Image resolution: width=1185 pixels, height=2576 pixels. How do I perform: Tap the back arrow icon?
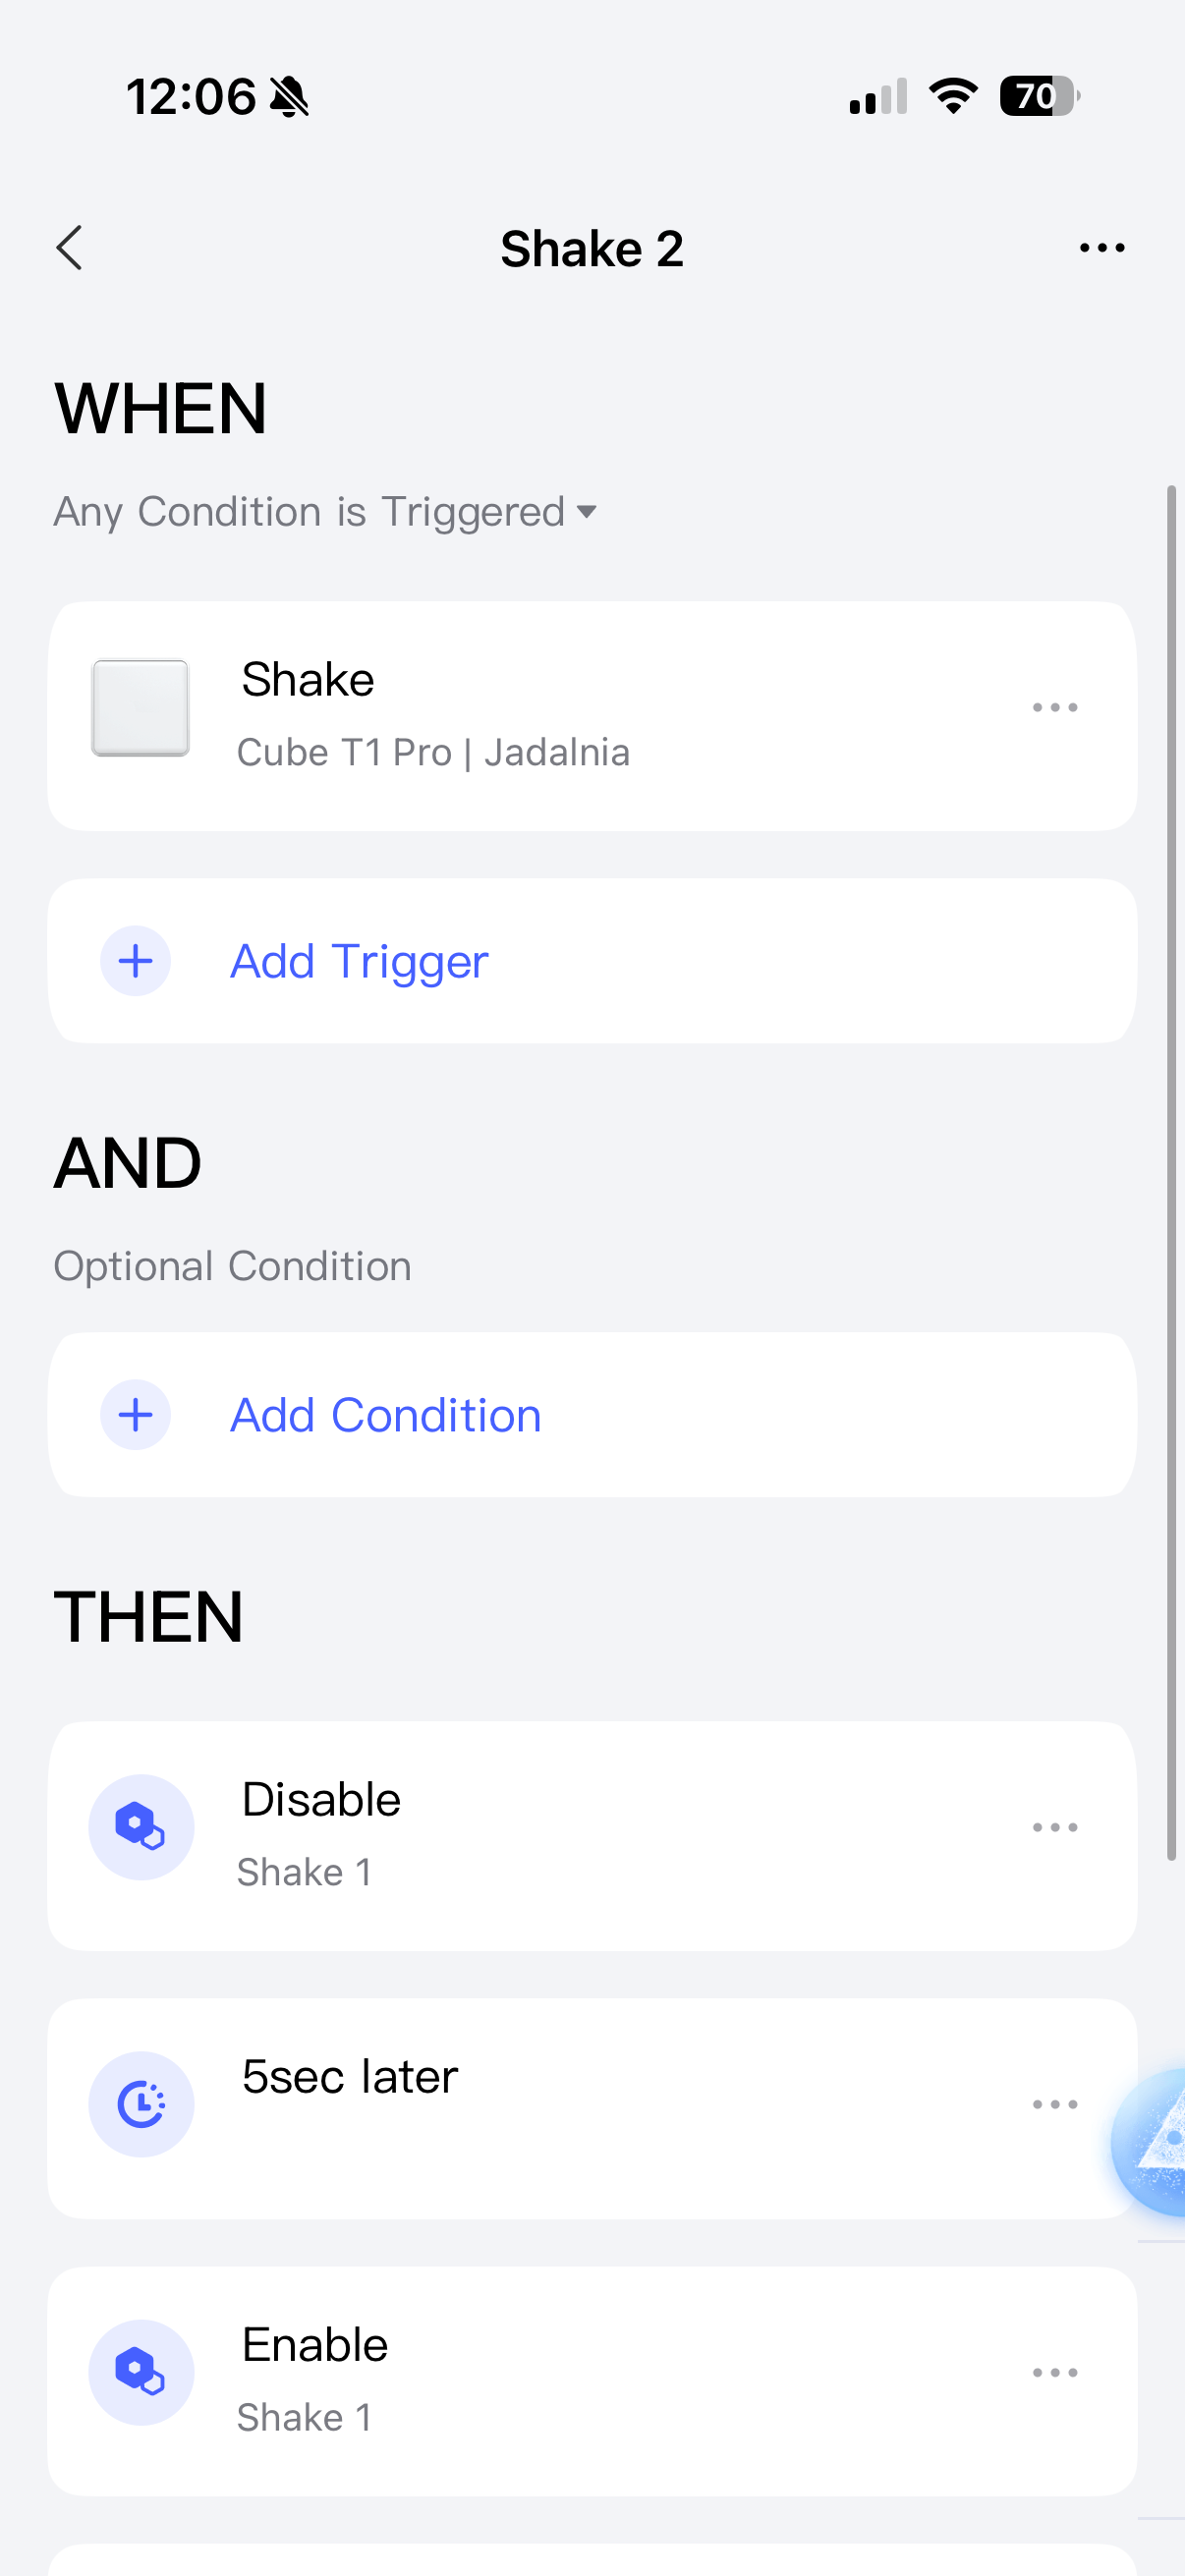tap(69, 248)
